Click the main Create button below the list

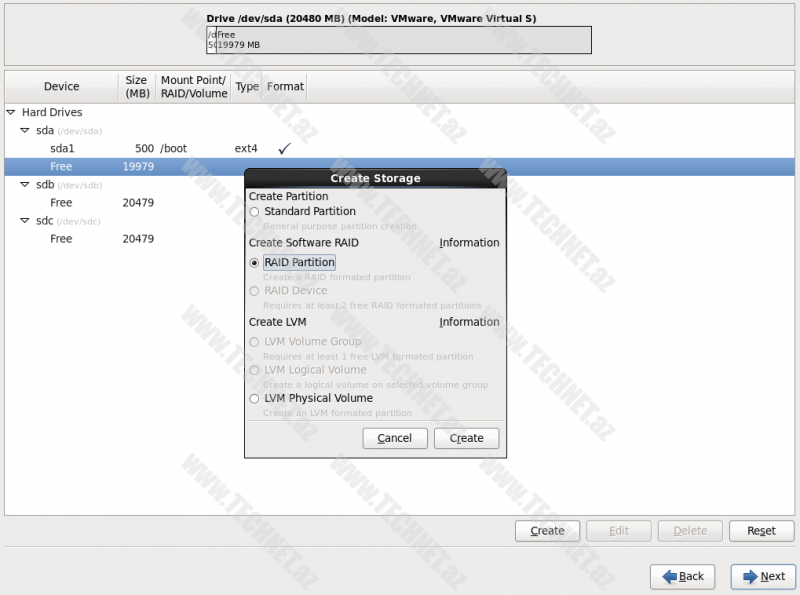547,531
